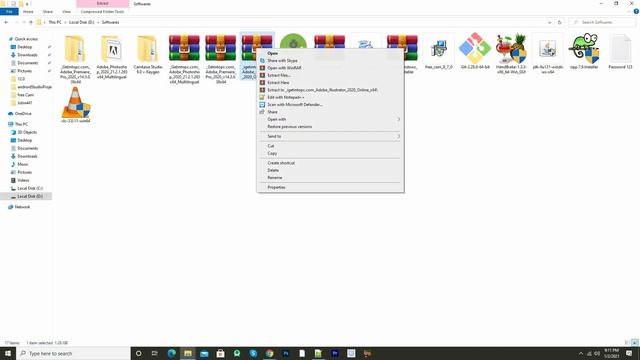This screenshot has width=640, height=360.
Task: Choose Extract to _igetintopc.com_Adobe_Illustrator folder
Action: 330,90
